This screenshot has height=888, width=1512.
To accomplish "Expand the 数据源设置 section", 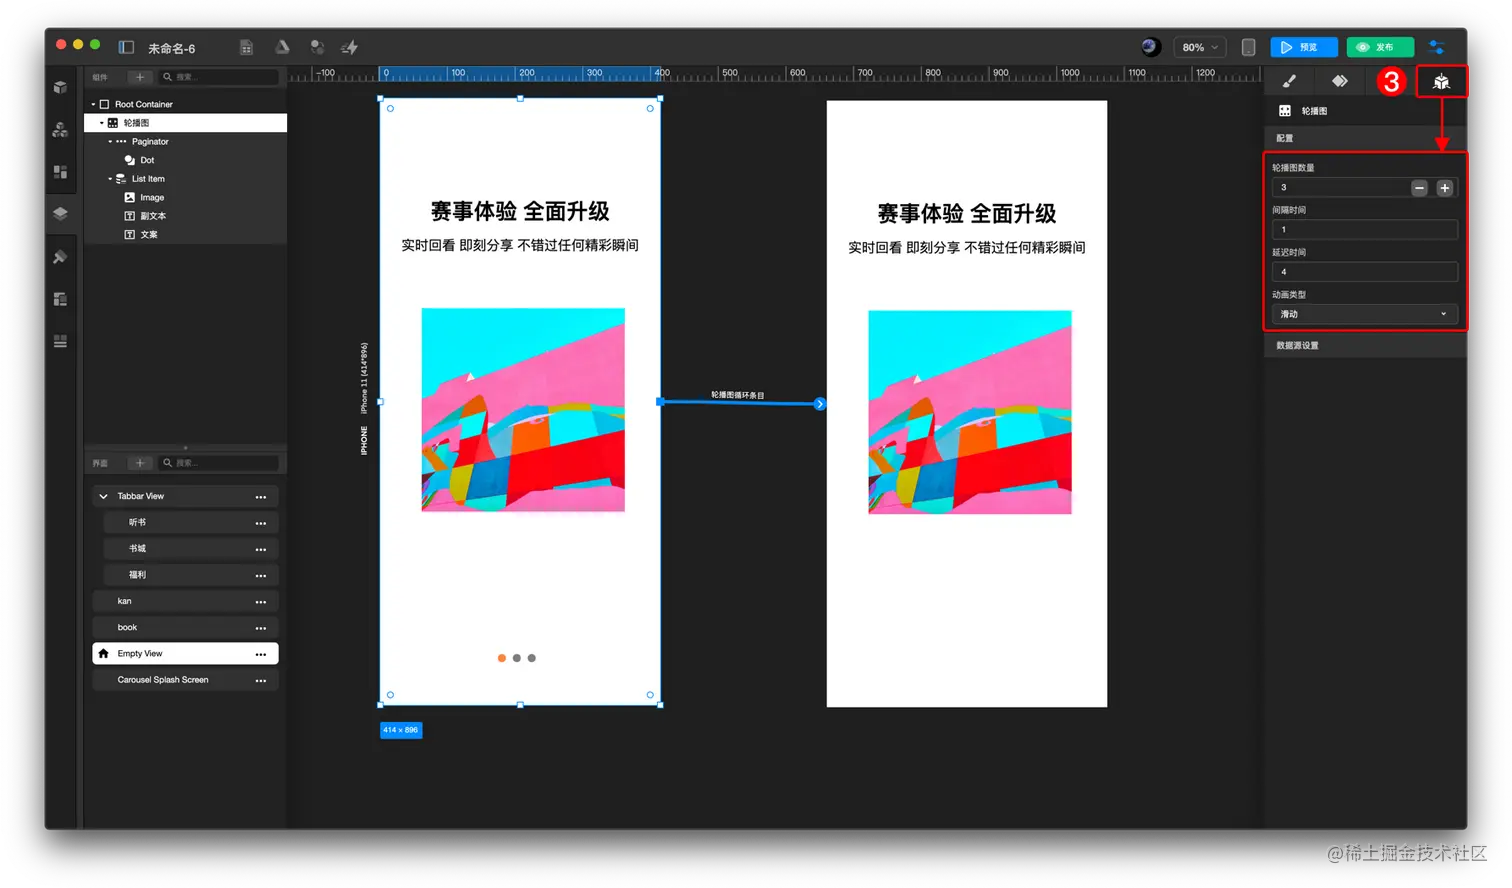I will pyautogui.click(x=1365, y=345).
